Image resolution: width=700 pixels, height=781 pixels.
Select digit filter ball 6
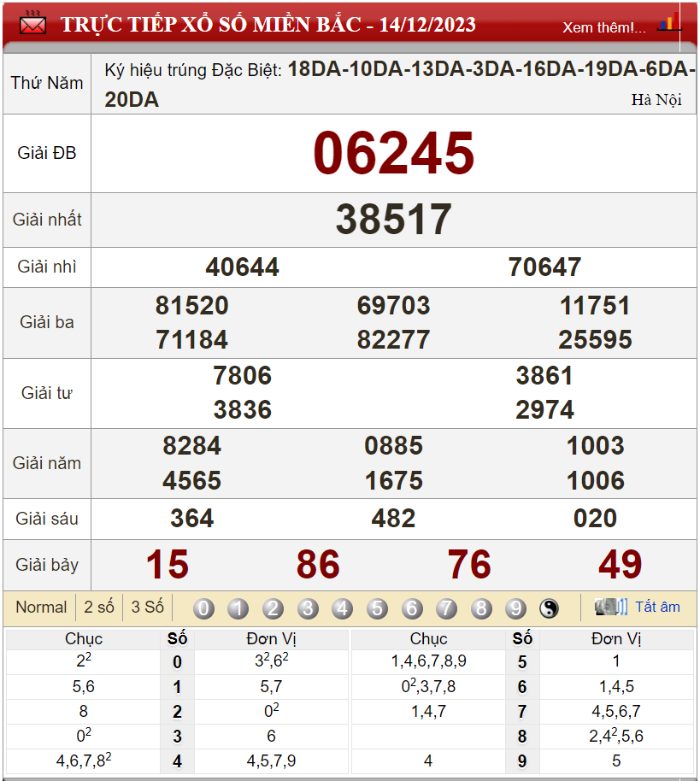(412, 608)
